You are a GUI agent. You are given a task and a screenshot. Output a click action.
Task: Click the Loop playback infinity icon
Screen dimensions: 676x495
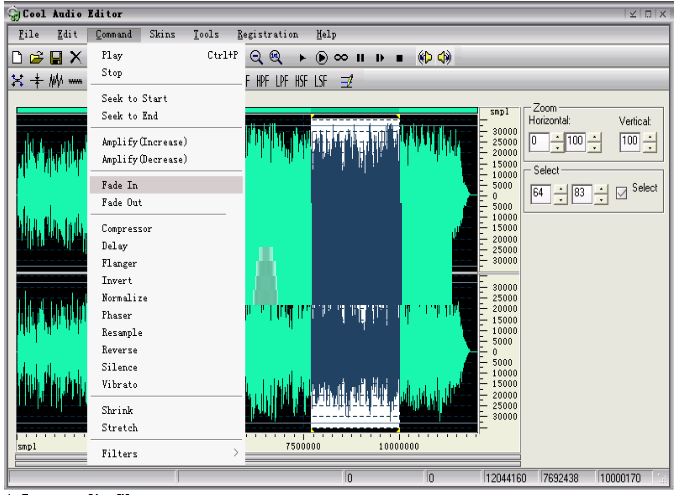[x=341, y=57]
